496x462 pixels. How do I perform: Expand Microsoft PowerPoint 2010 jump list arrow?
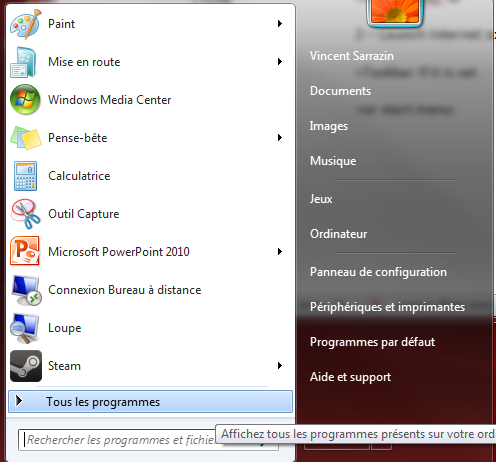(280, 252)
